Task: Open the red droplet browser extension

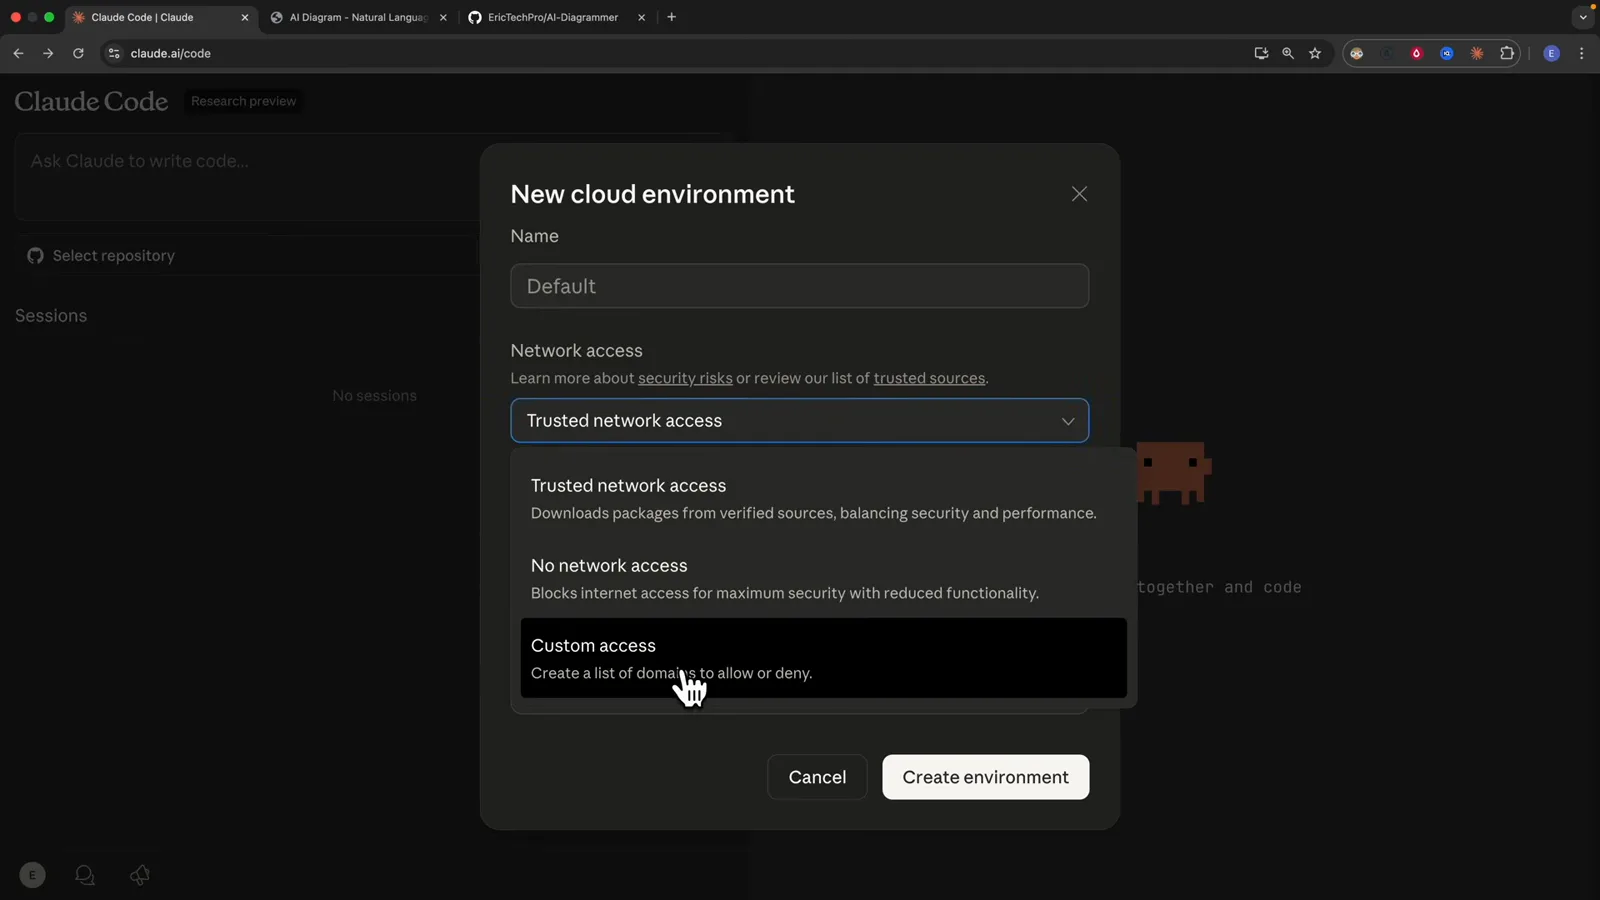Action: (1417, 53)
